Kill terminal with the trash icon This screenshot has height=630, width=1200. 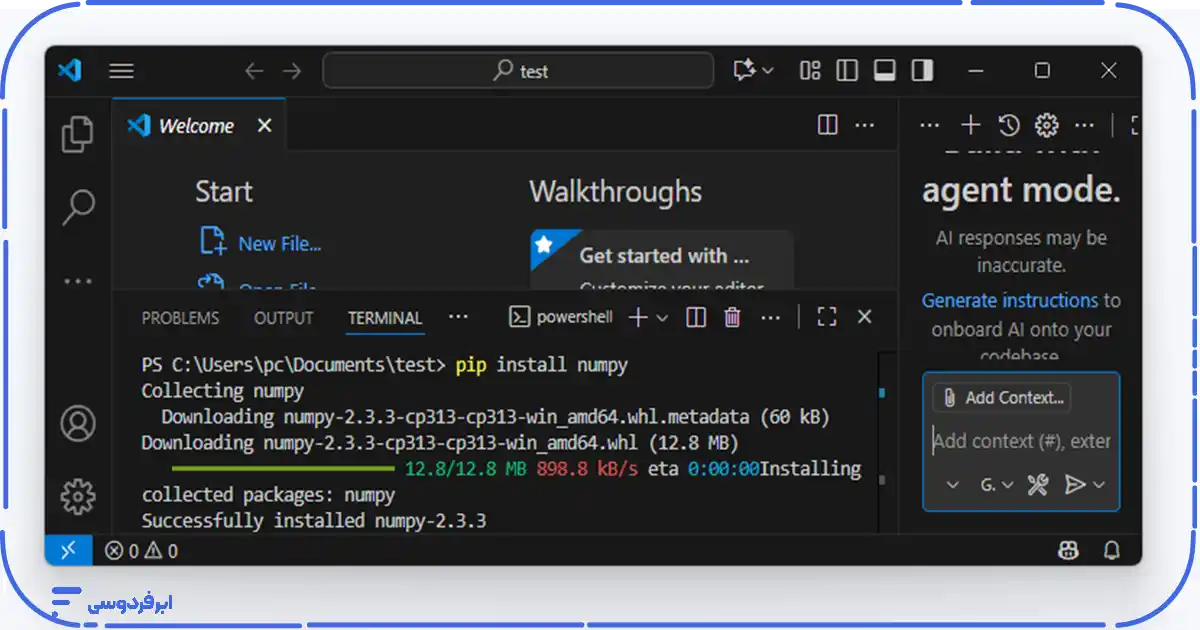[x=732, y=317]
